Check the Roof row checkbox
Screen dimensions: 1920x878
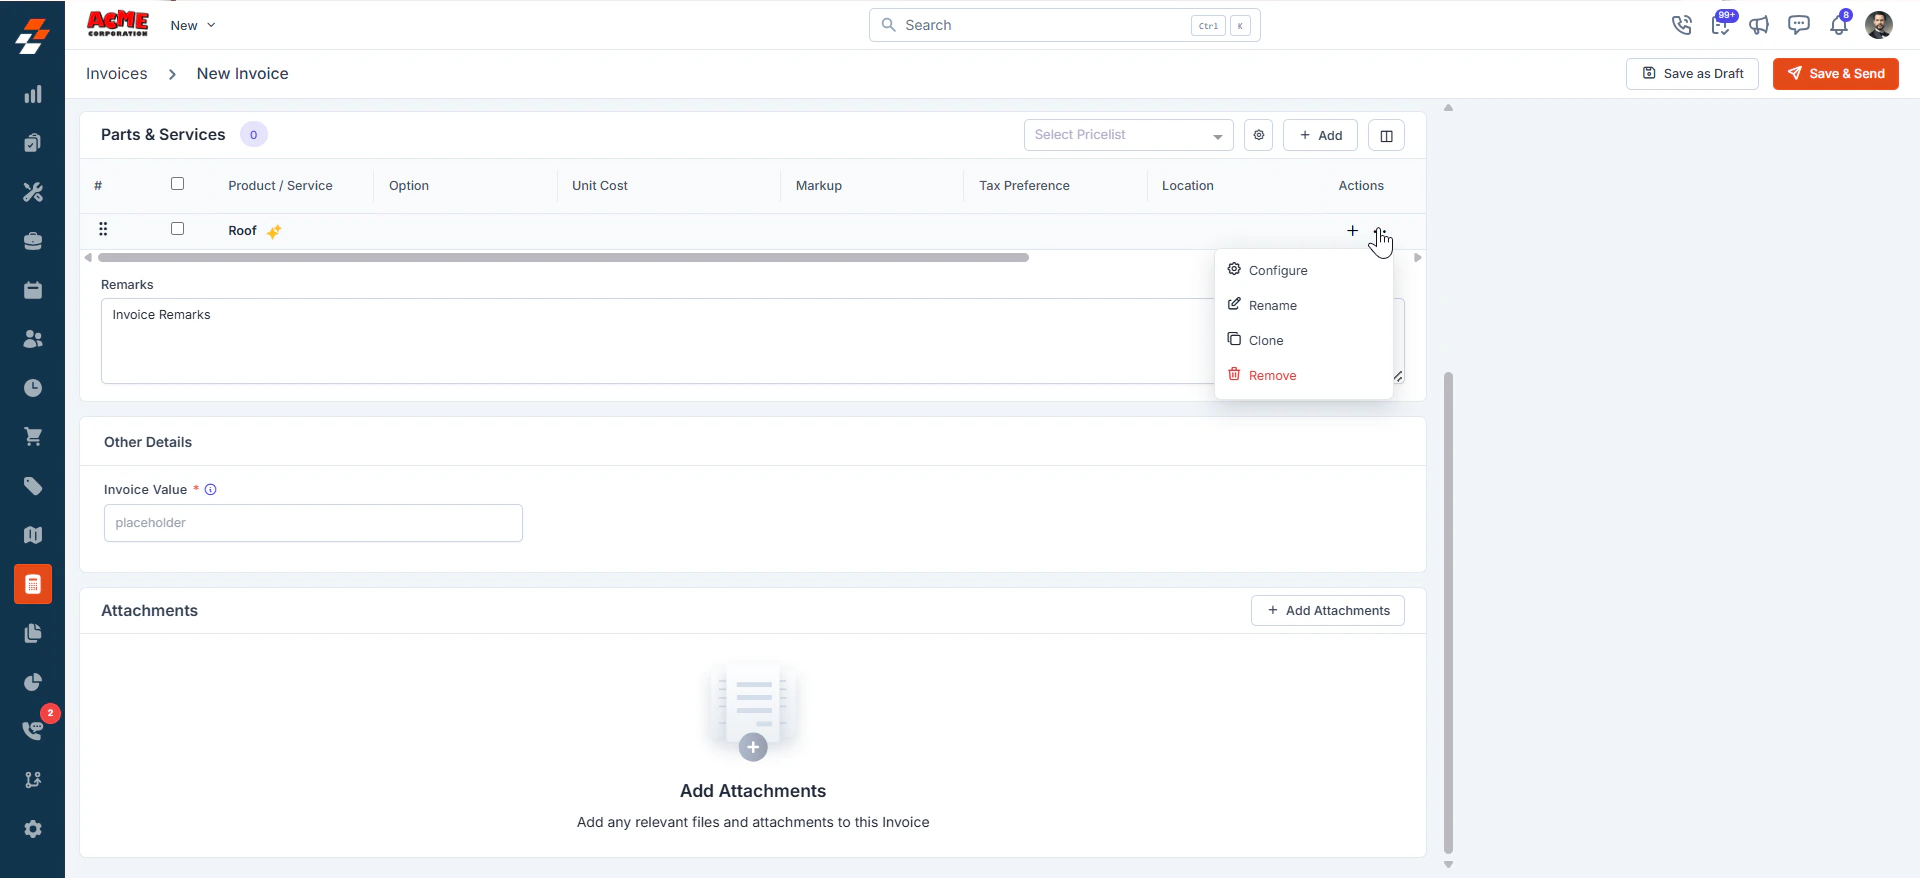178,229
